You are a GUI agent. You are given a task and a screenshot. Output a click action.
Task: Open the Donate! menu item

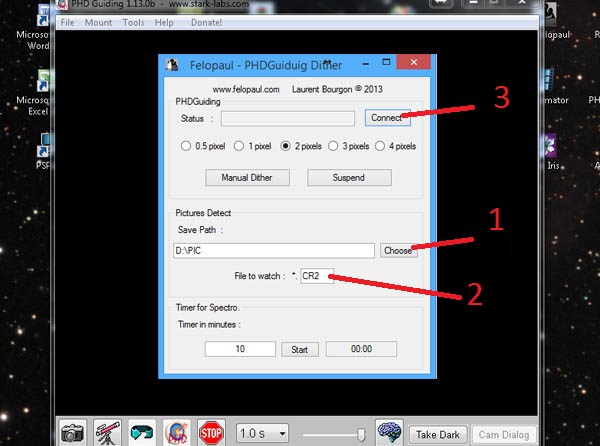[x=206, y=23]
